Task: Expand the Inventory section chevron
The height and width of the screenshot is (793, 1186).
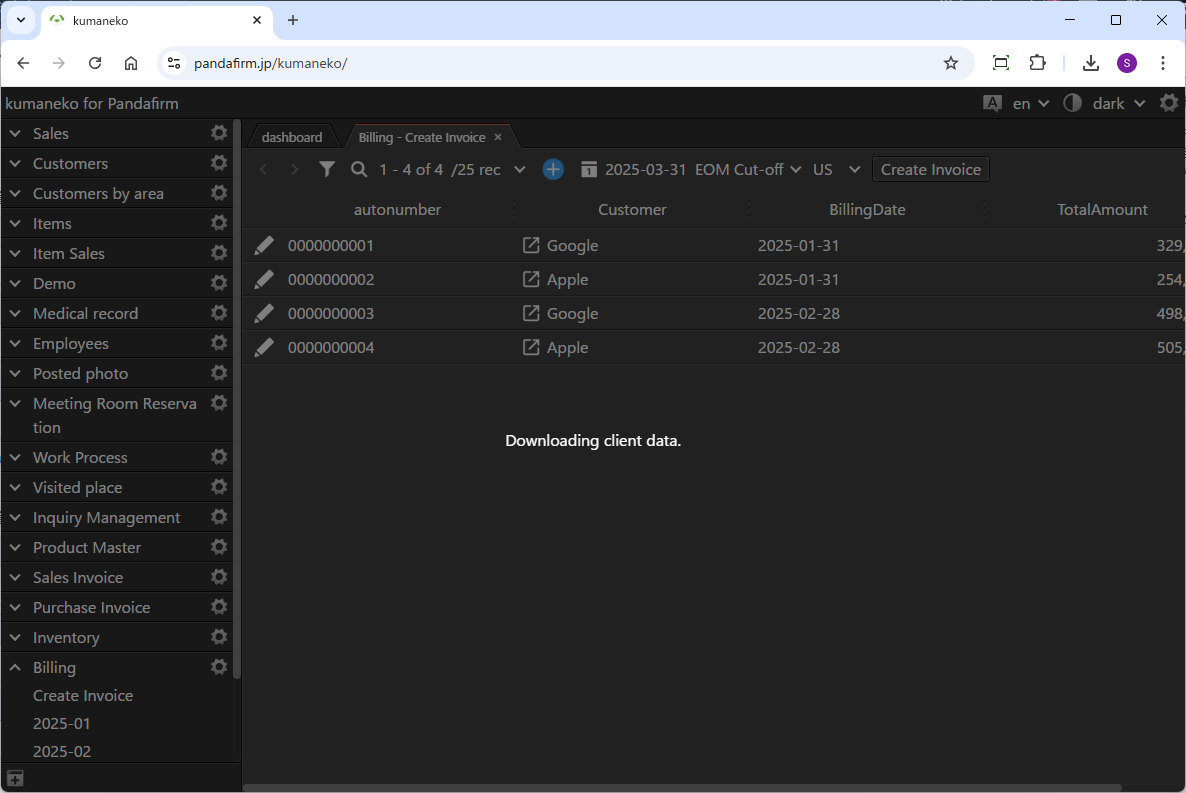Action: [x=15, y=637]
